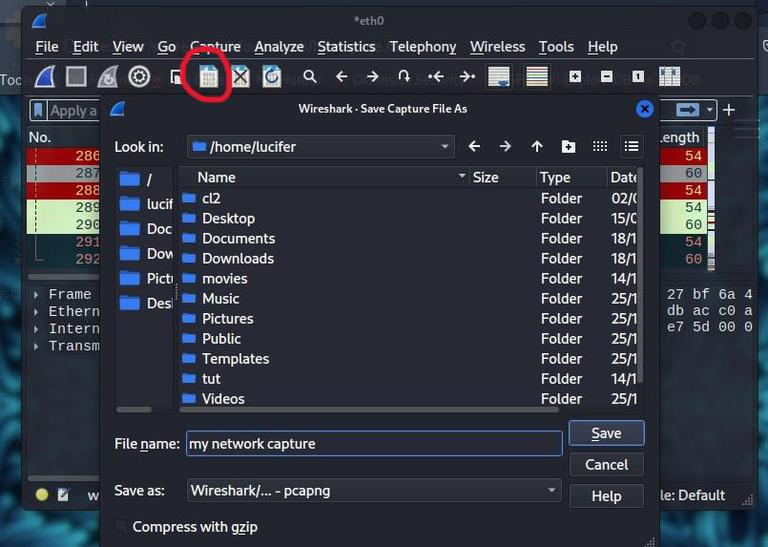This screenshot has width=768, height=547.
Task: Open the Look in path dropdown
Action: coord(321,146)
